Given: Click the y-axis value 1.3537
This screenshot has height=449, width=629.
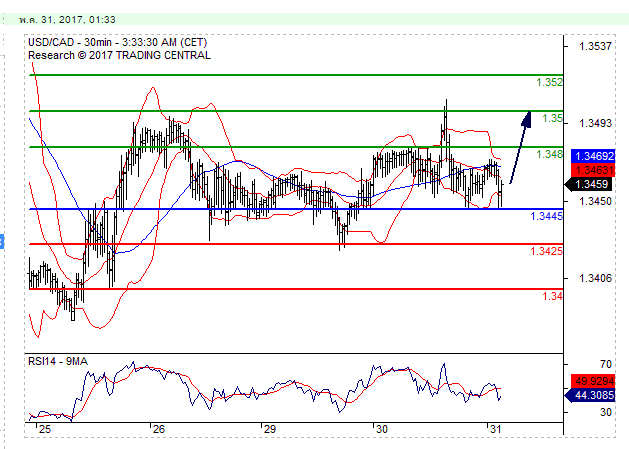Looking at the screenshot, I should 595,47.
